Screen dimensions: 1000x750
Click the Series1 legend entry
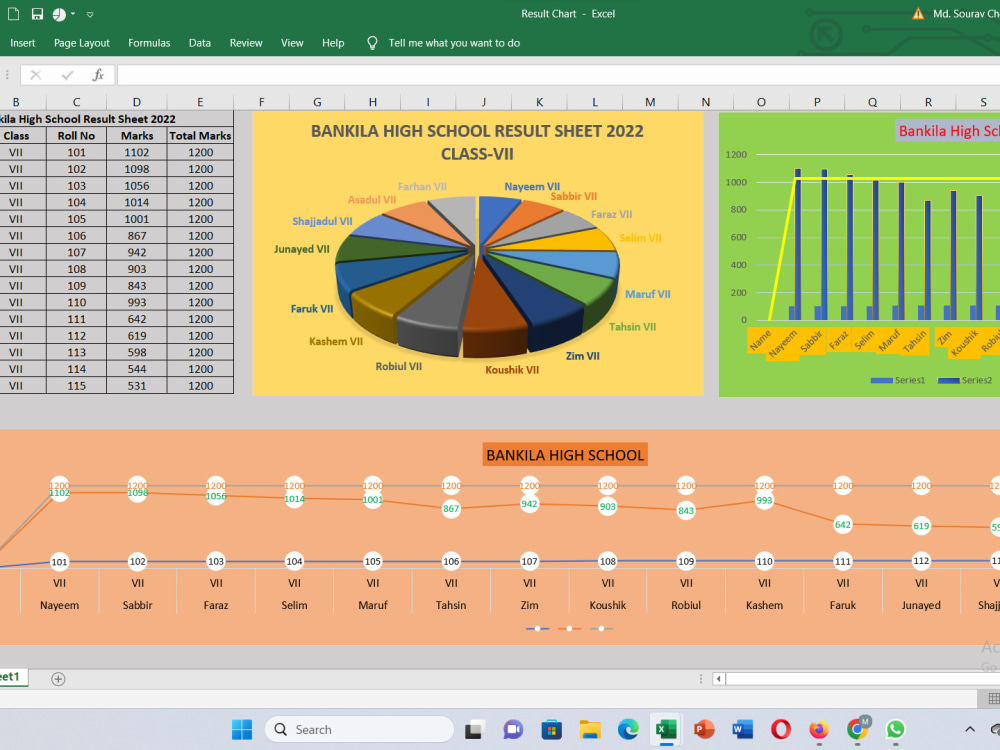tap(897, 380)
